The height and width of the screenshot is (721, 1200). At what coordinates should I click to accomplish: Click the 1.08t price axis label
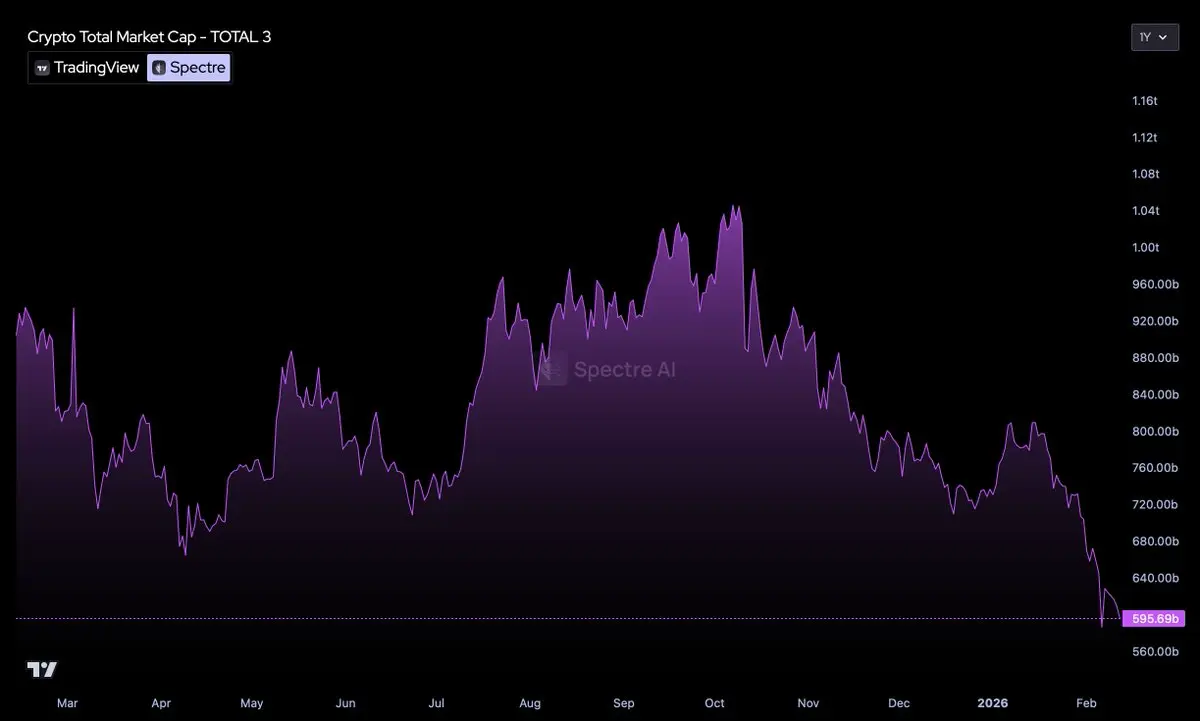(x=1145, y=174)
